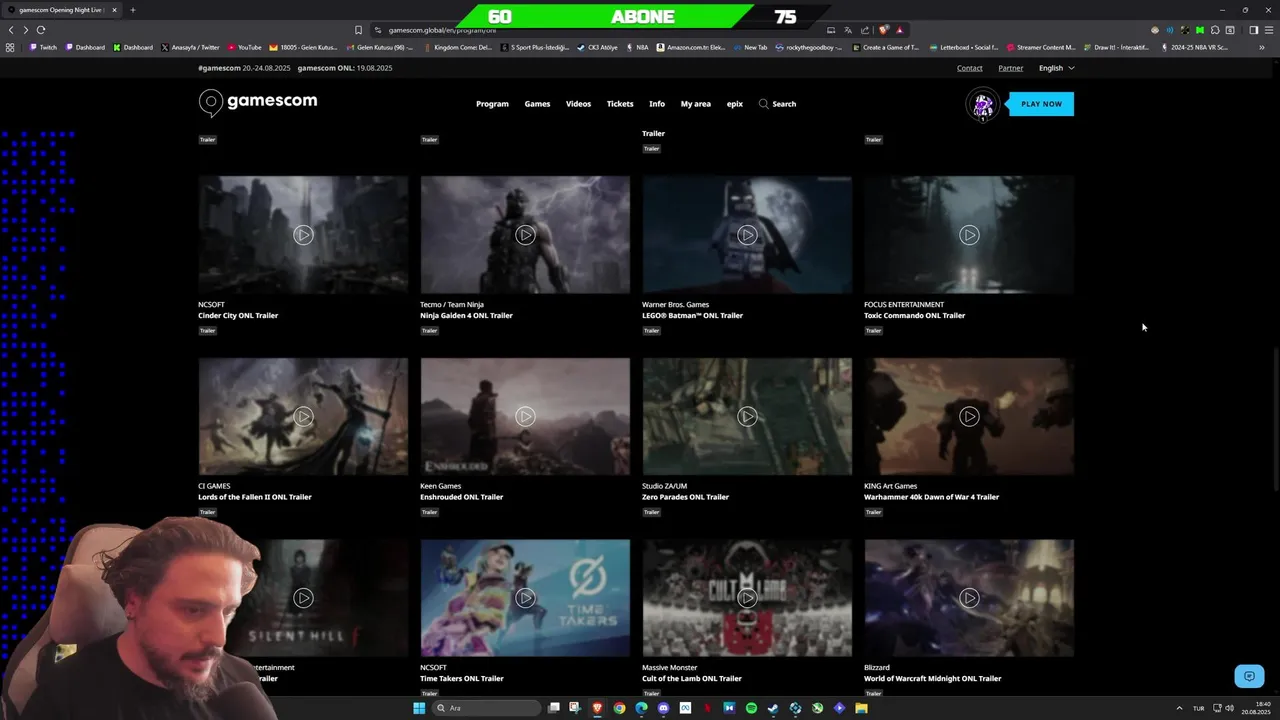Click the taskbar search box
The image size is (1280, 720).
click(x=486, y=708)
